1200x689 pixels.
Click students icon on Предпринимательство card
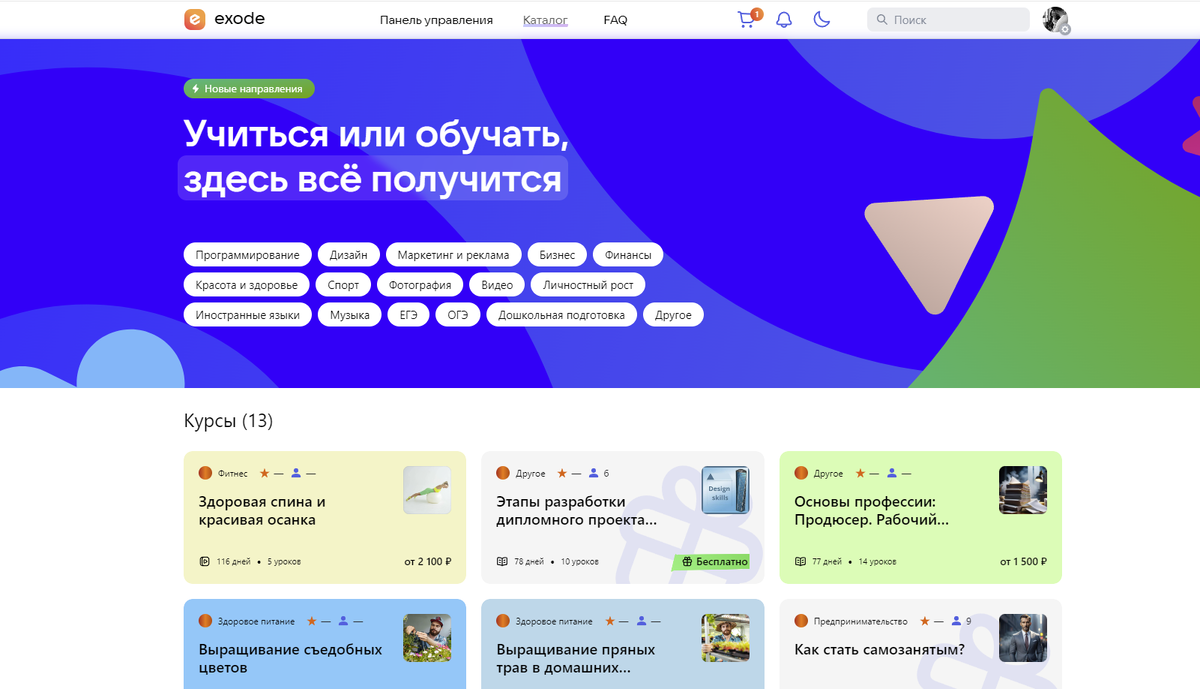957,621
